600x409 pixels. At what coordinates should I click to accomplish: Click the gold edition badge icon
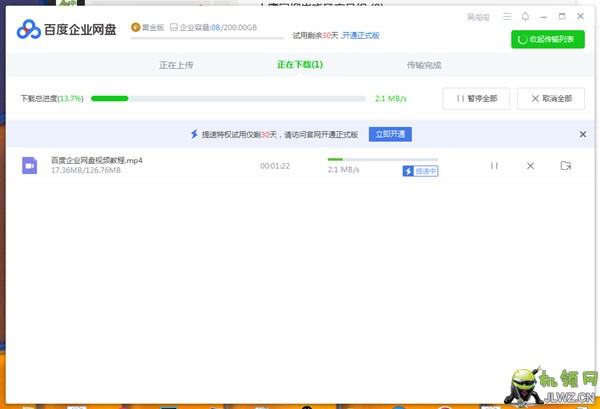click(135, 27)
